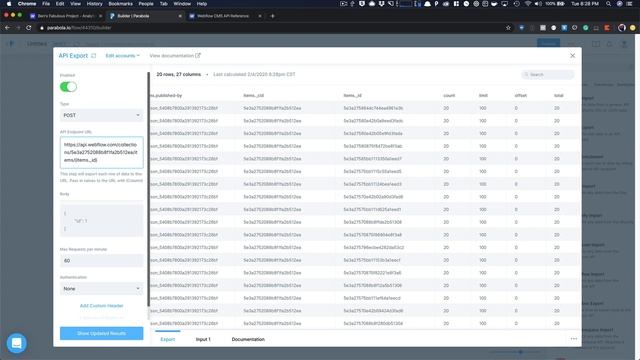Open the Bookmarks menu in menu bar
This screenshot has height=360, width=640.
[x=120, y=4]
